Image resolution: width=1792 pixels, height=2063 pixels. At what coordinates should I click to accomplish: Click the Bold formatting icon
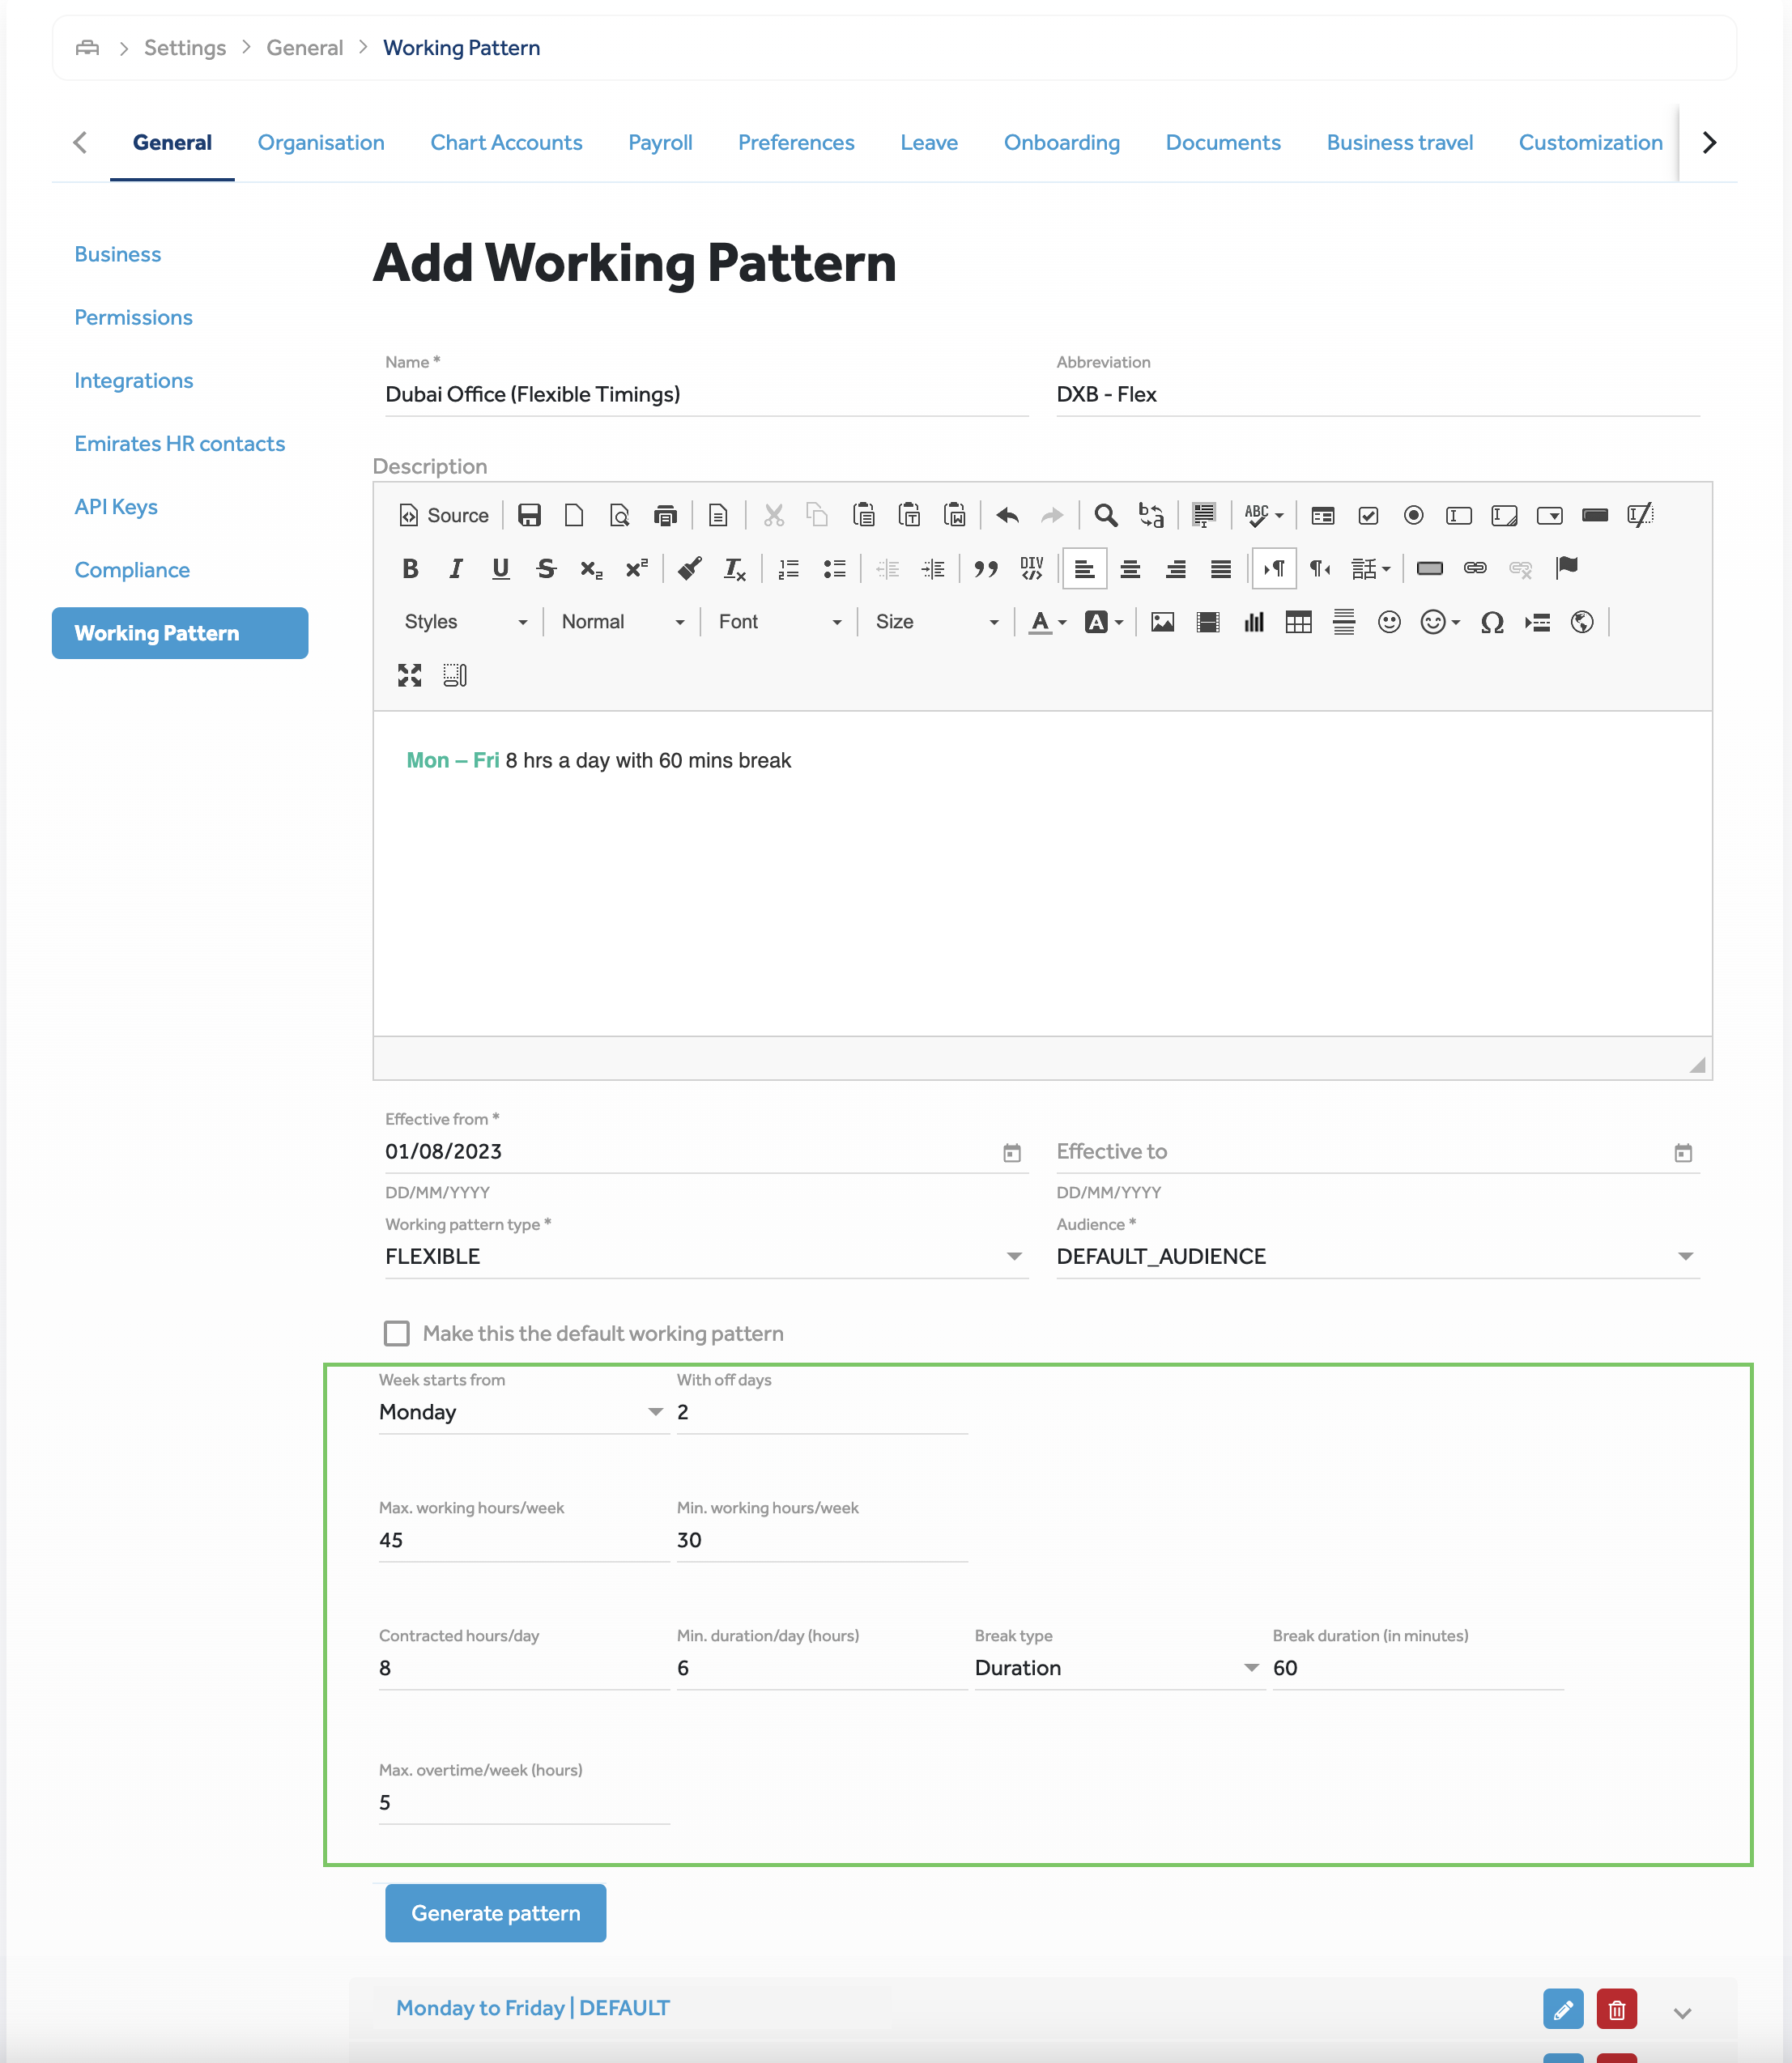(410, 569)
